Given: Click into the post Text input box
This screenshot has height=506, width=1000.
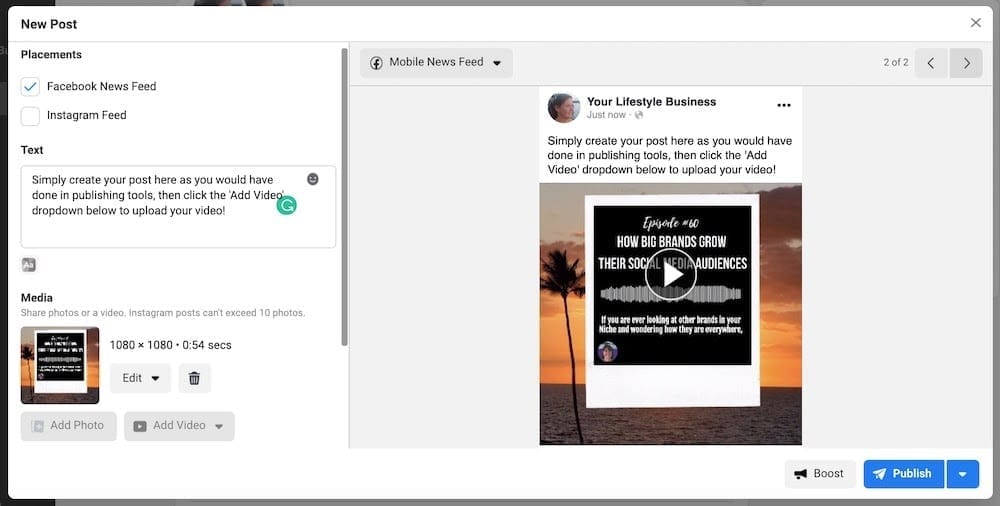Looking at the screenshot, I should 178,207.
